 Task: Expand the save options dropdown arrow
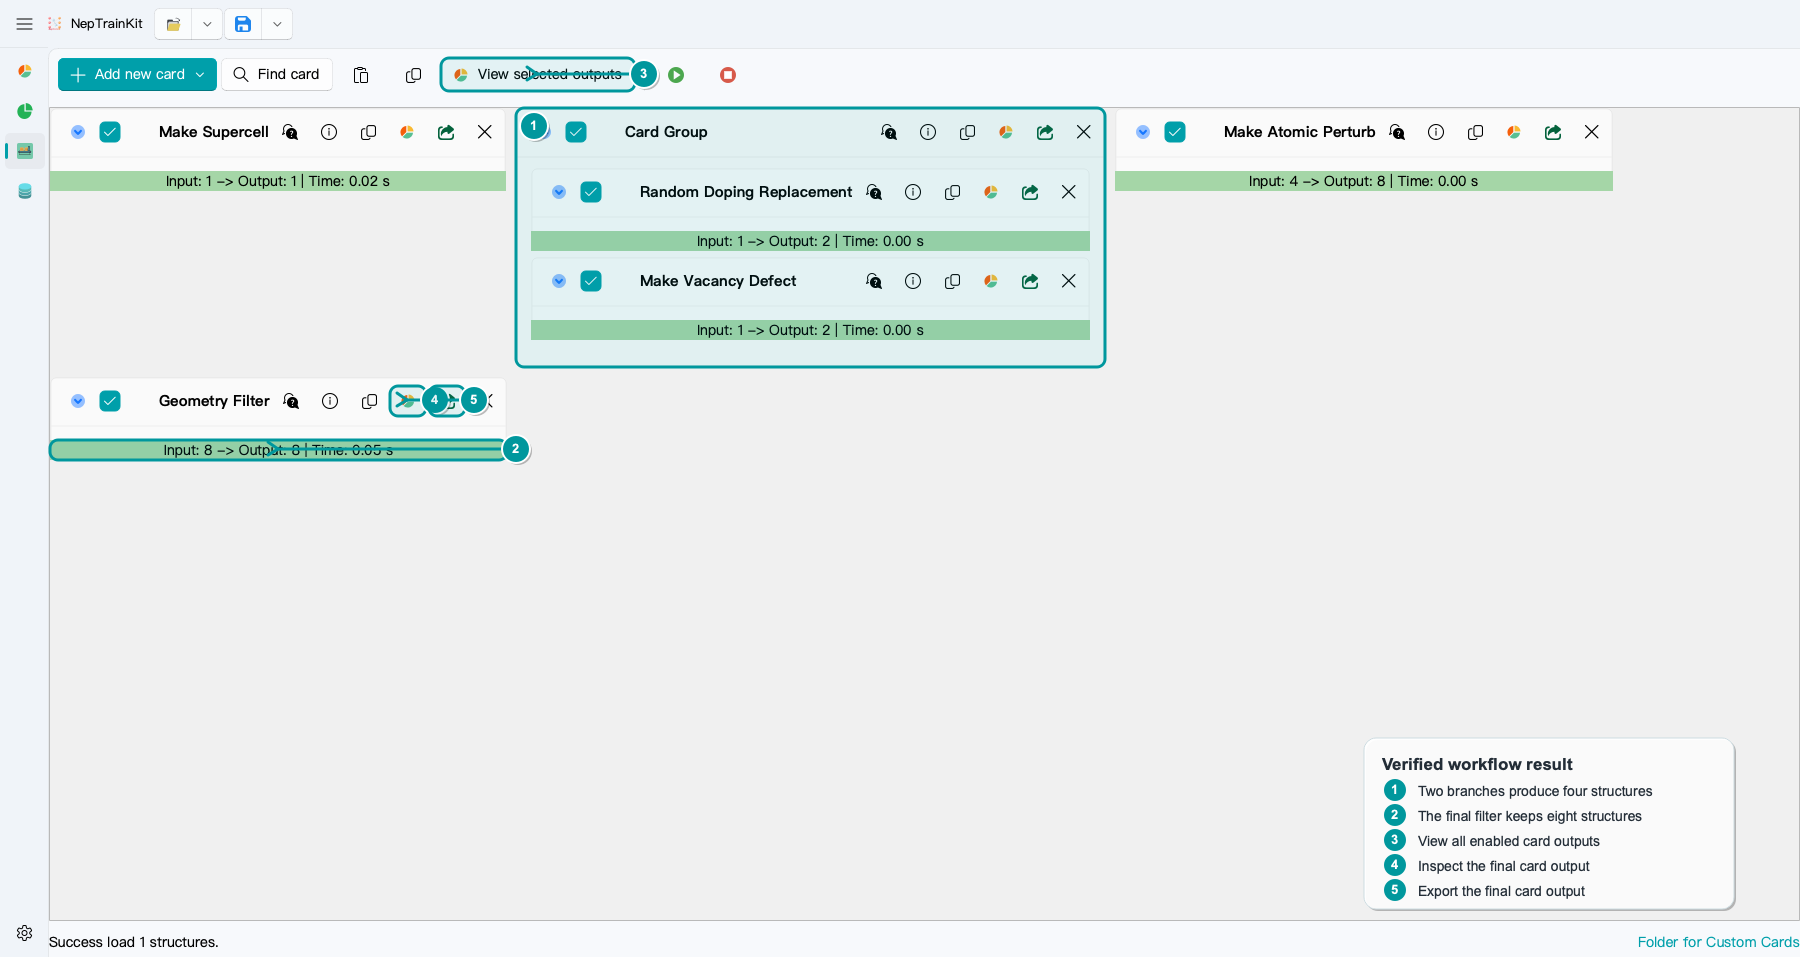click(x=277, y=24)
